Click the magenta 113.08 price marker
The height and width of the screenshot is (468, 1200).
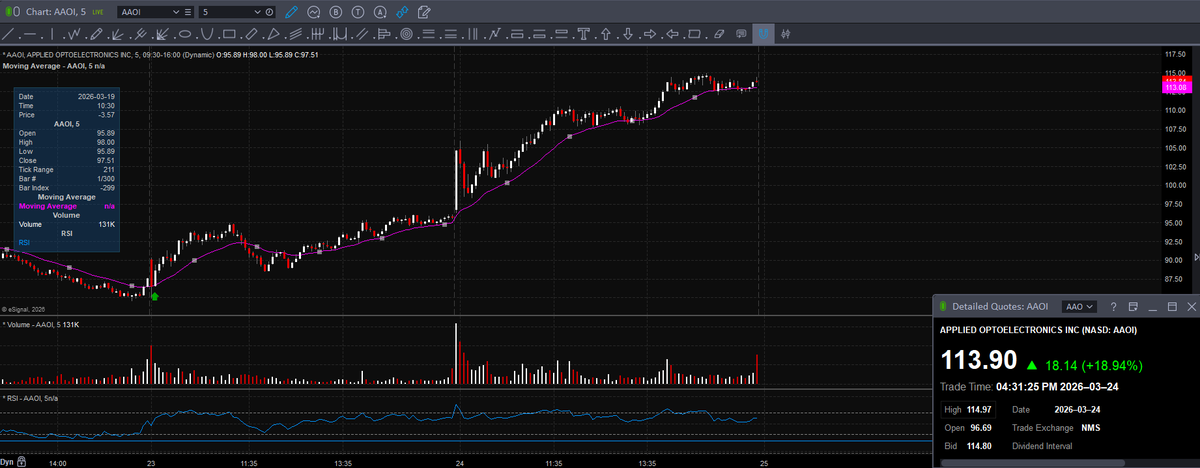[x=1176, y=89]
